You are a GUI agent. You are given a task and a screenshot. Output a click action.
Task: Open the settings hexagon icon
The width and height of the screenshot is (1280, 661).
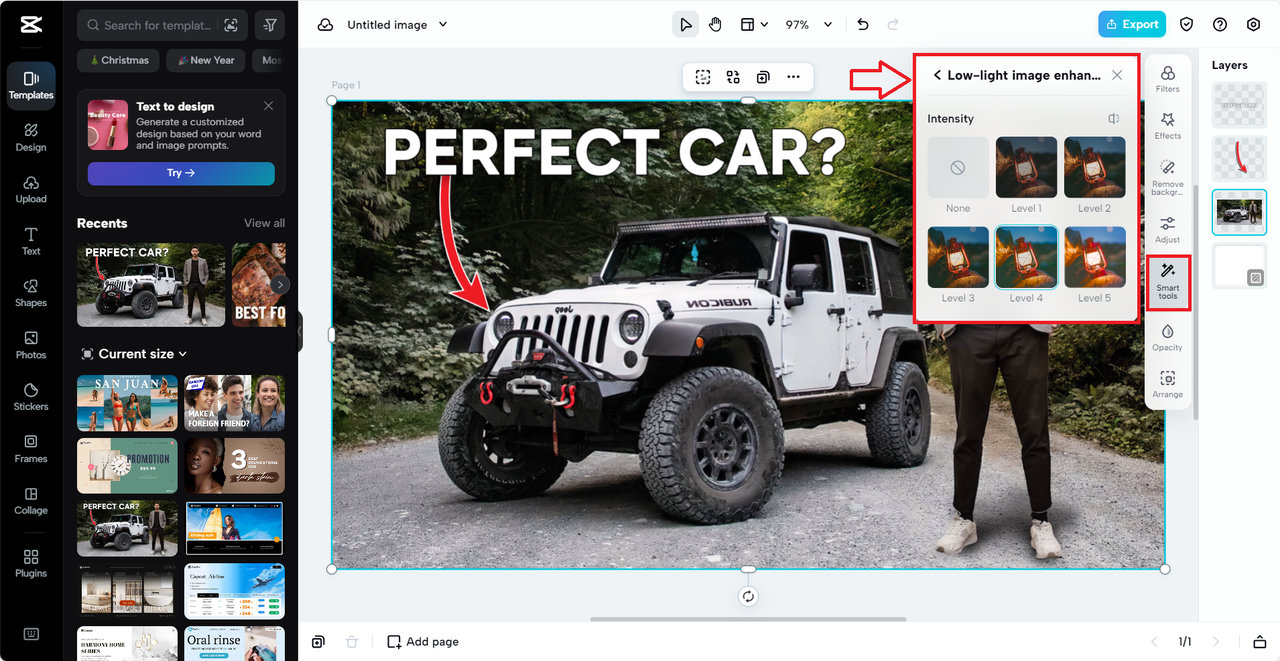pyautogui.click(x=1253, y=25)
